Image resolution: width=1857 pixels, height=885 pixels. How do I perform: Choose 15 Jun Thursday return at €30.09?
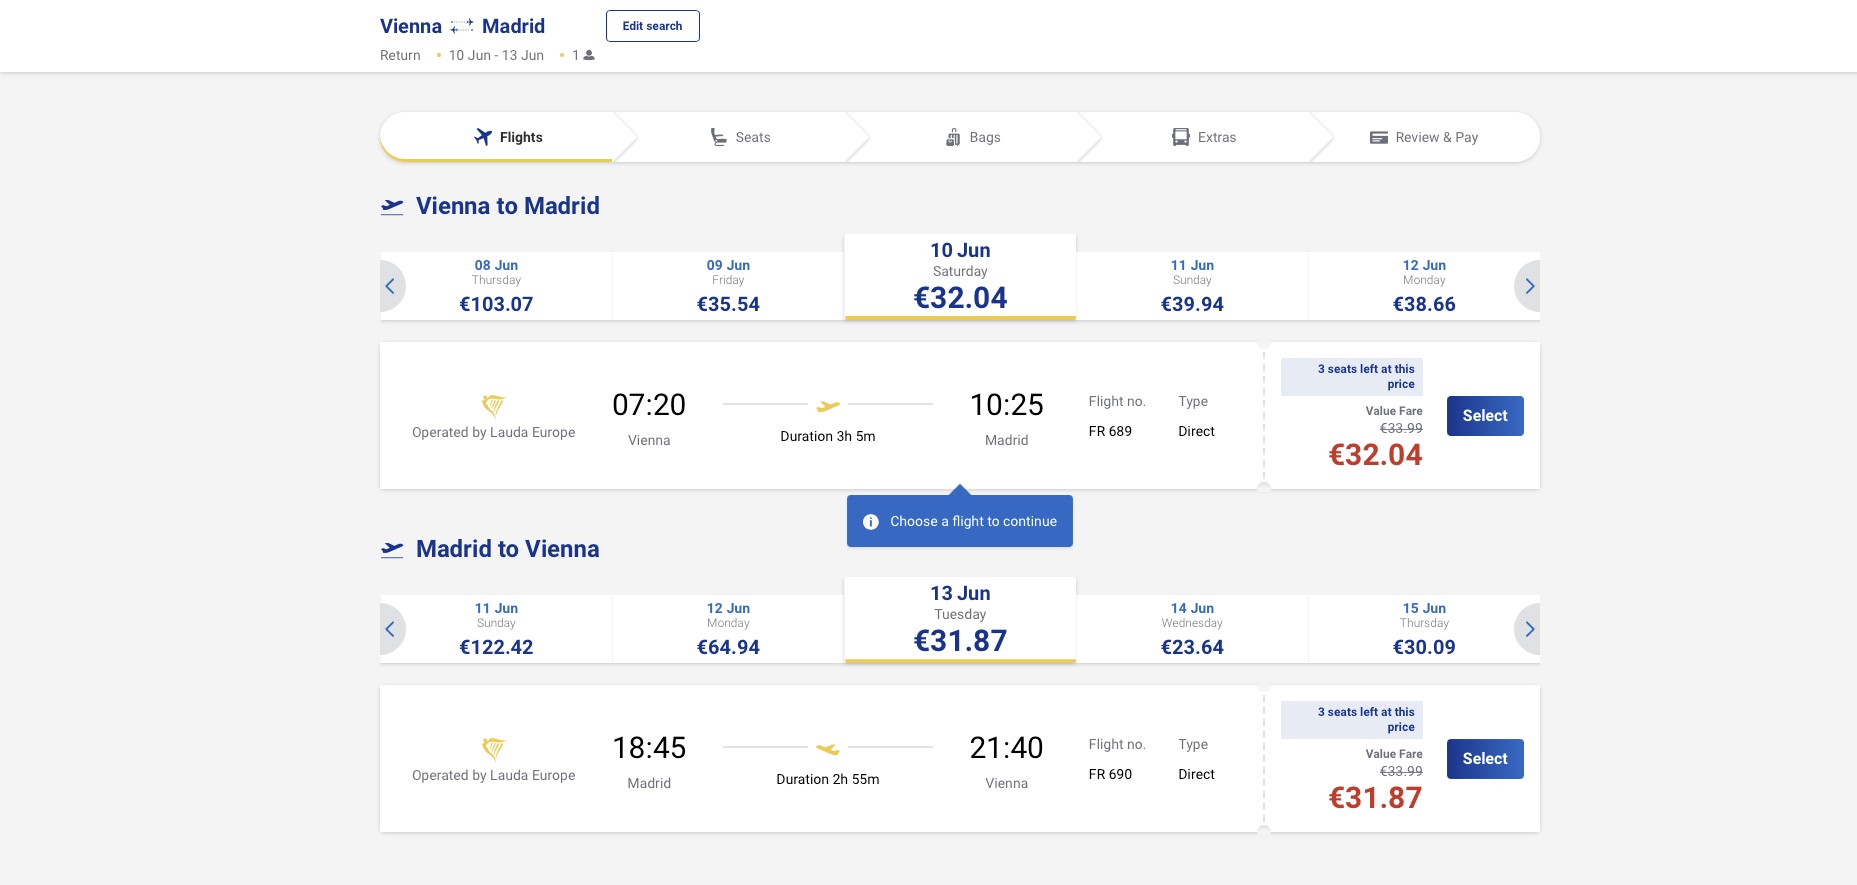click(x=1424, y=629)
